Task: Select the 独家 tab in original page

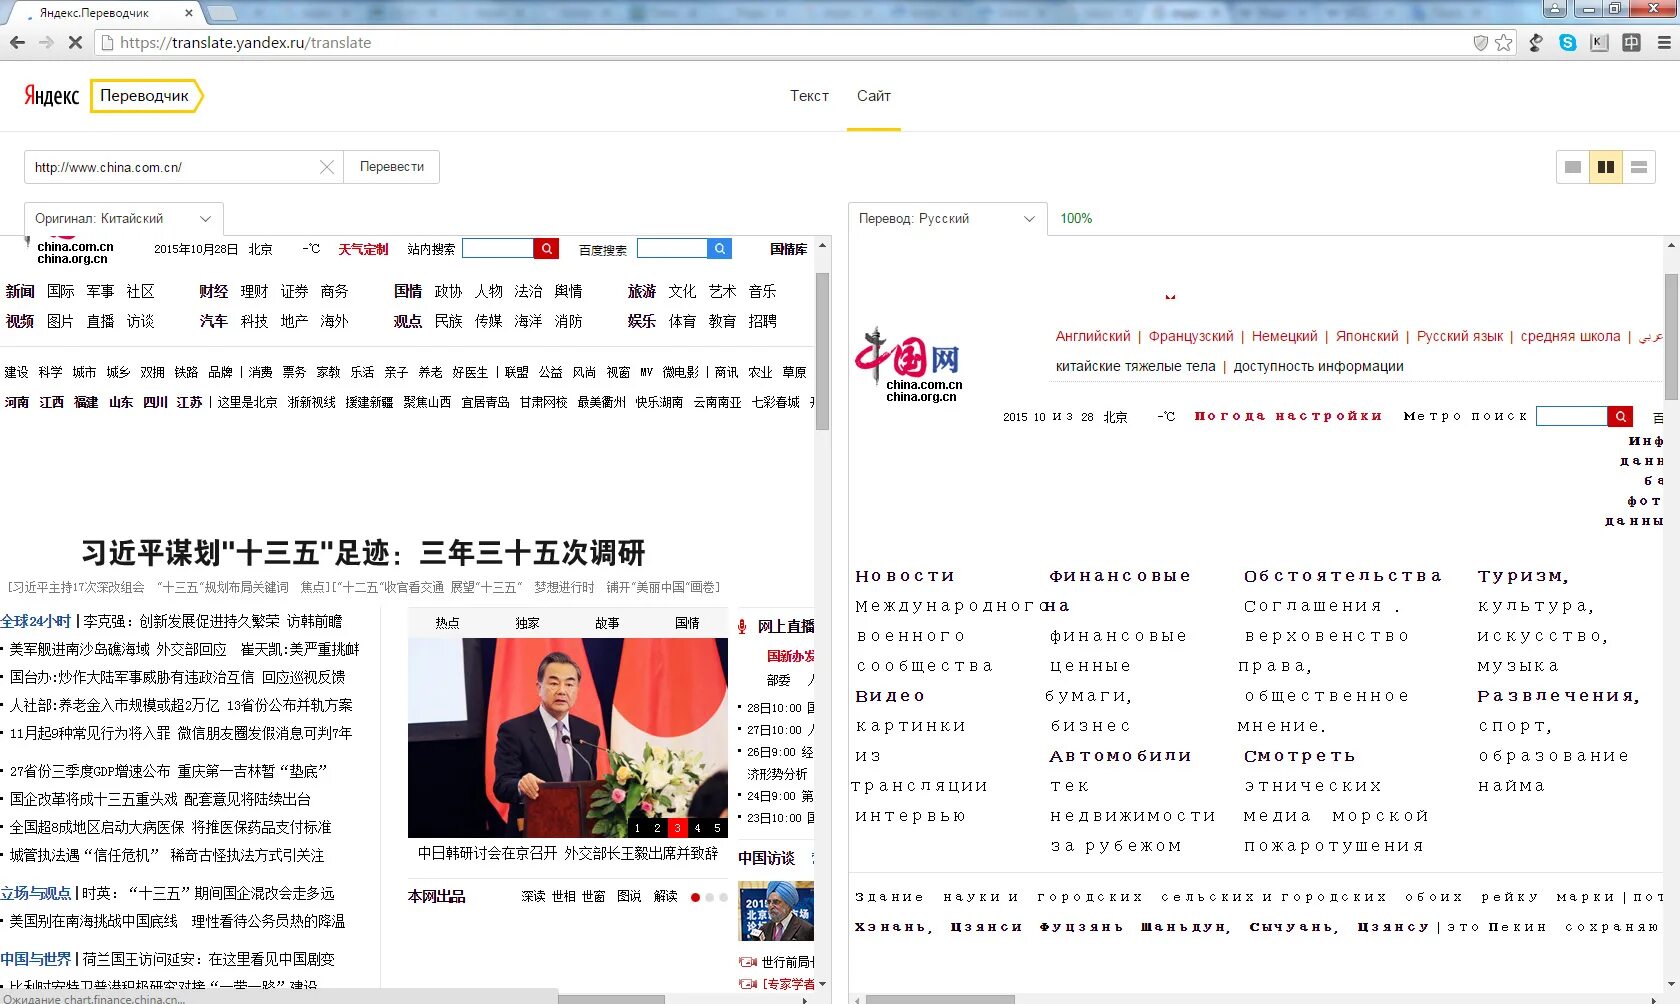Action: point(527,623)
